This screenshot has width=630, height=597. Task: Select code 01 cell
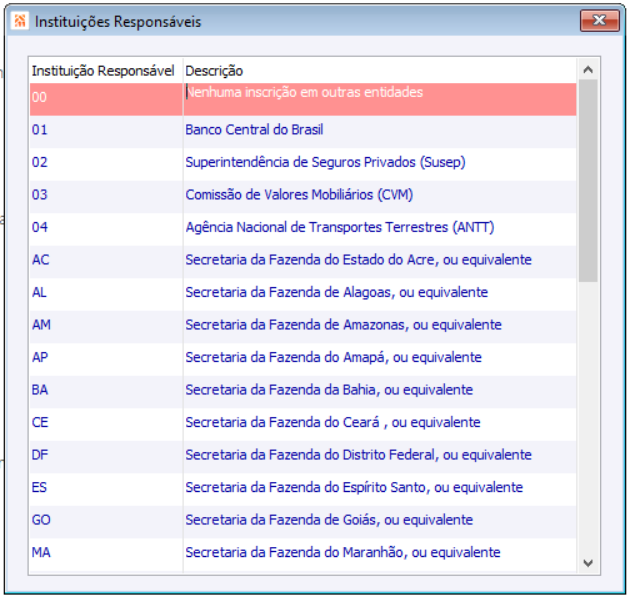point(106,130)
